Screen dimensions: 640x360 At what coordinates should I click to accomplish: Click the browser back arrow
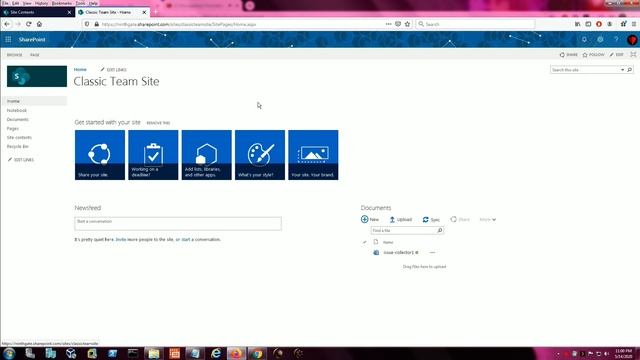pyautogui.click(x=7, y=24)
